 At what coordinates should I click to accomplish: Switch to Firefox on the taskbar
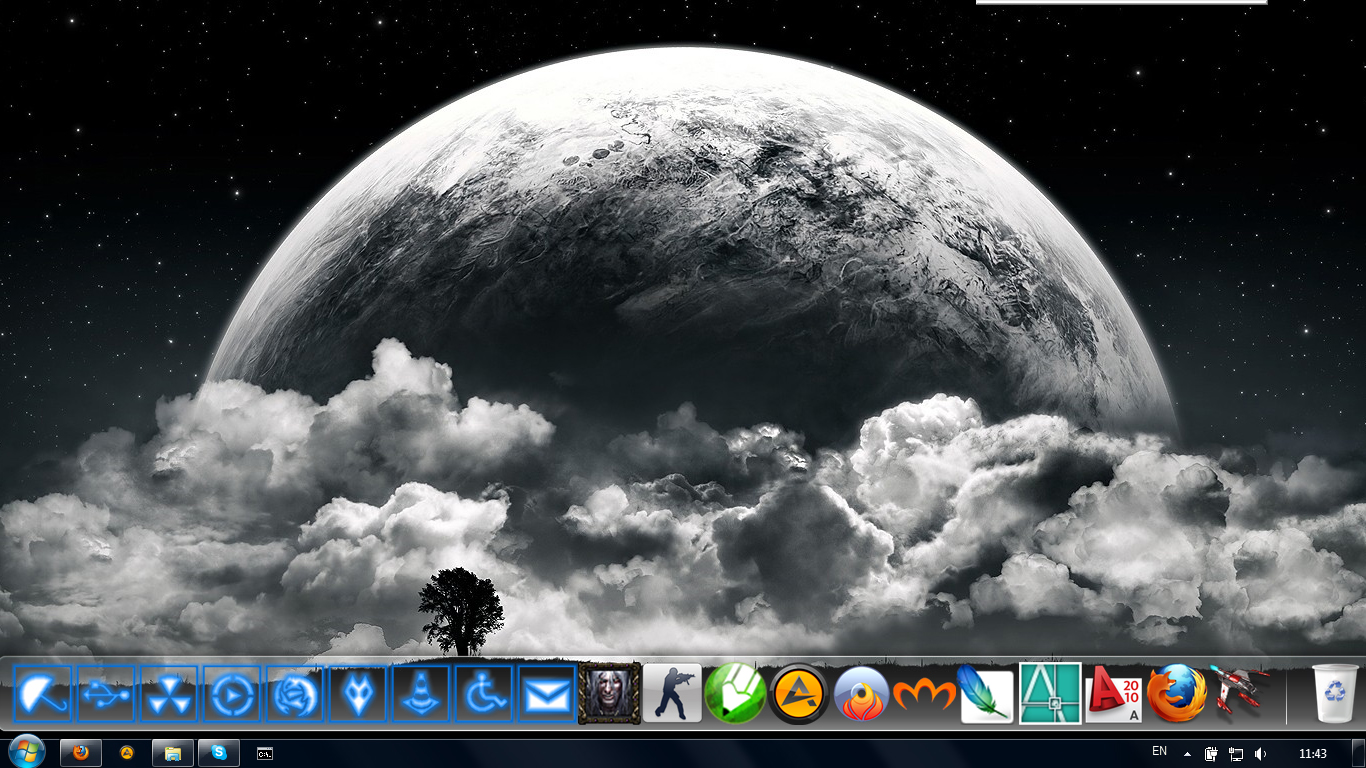coord(81,753)
